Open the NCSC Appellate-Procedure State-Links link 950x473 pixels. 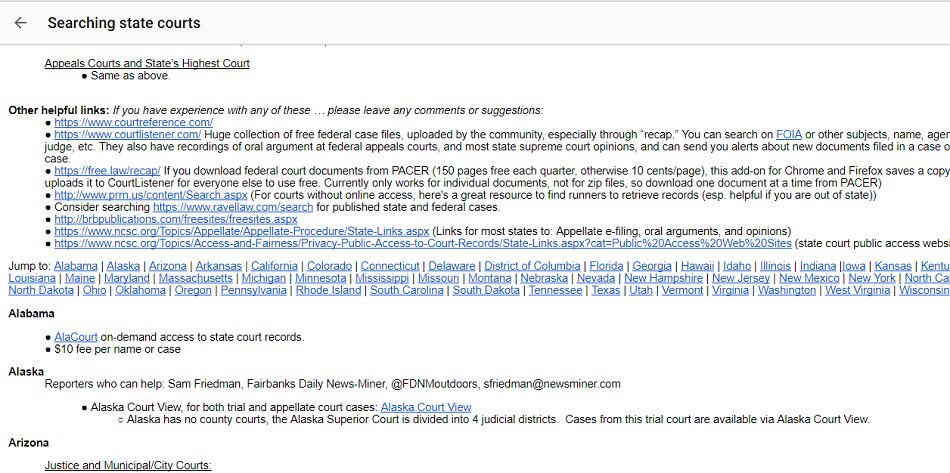(242, 231)
